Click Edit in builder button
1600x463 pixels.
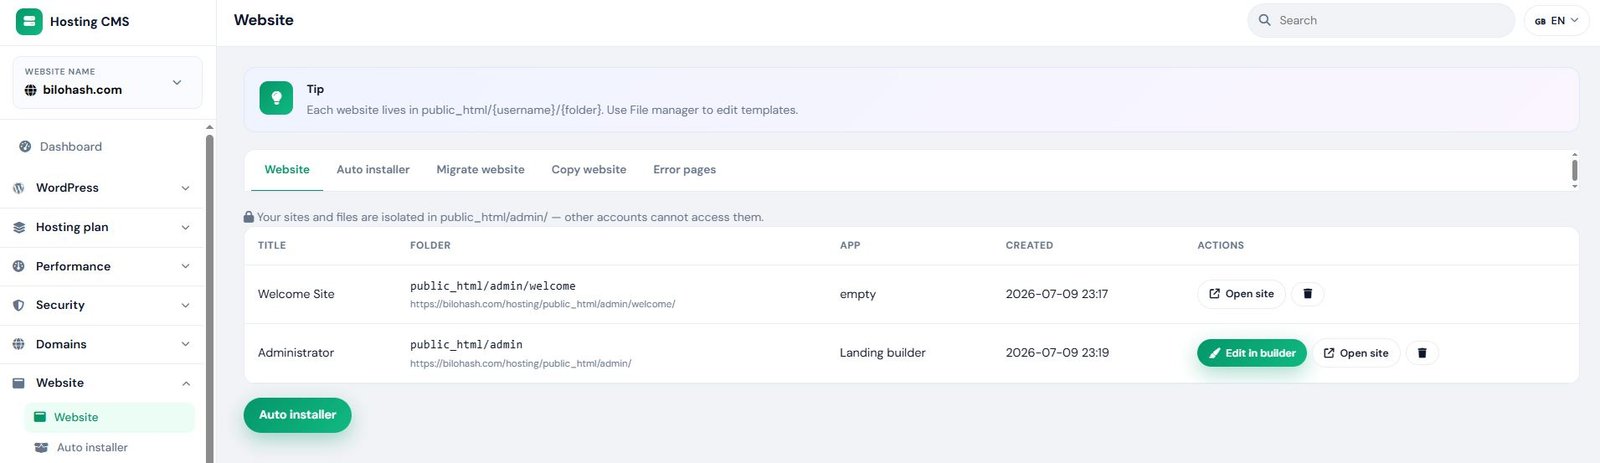(x=1252, y=353)
